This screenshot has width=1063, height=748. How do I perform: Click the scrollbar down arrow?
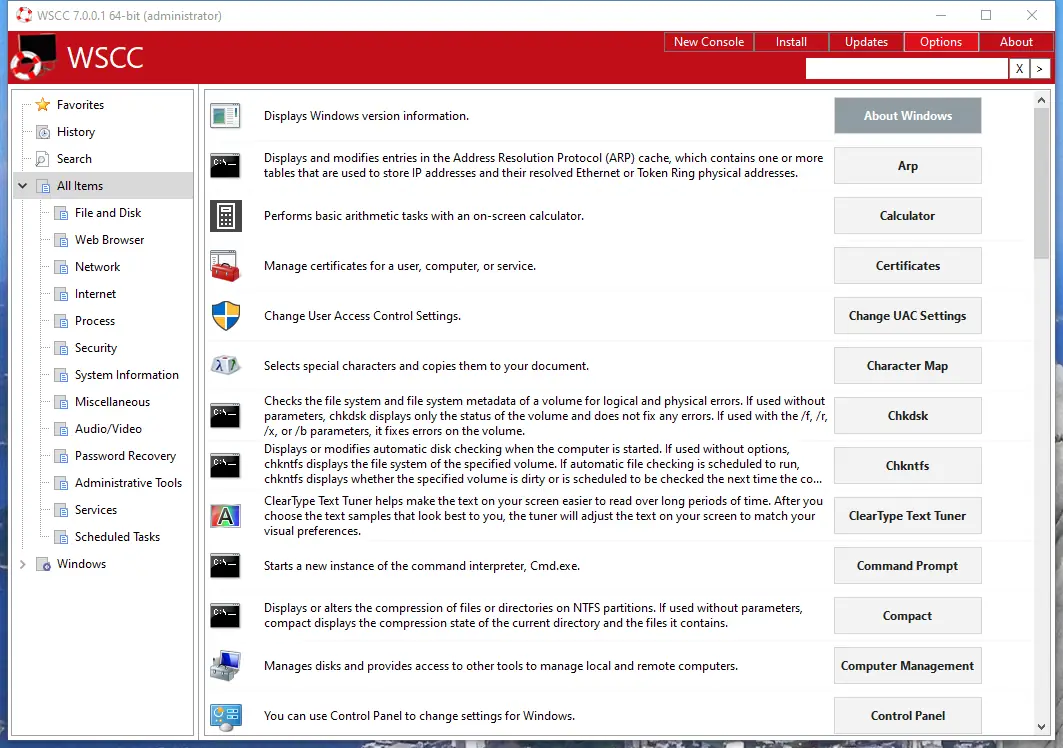[1041, 727]
